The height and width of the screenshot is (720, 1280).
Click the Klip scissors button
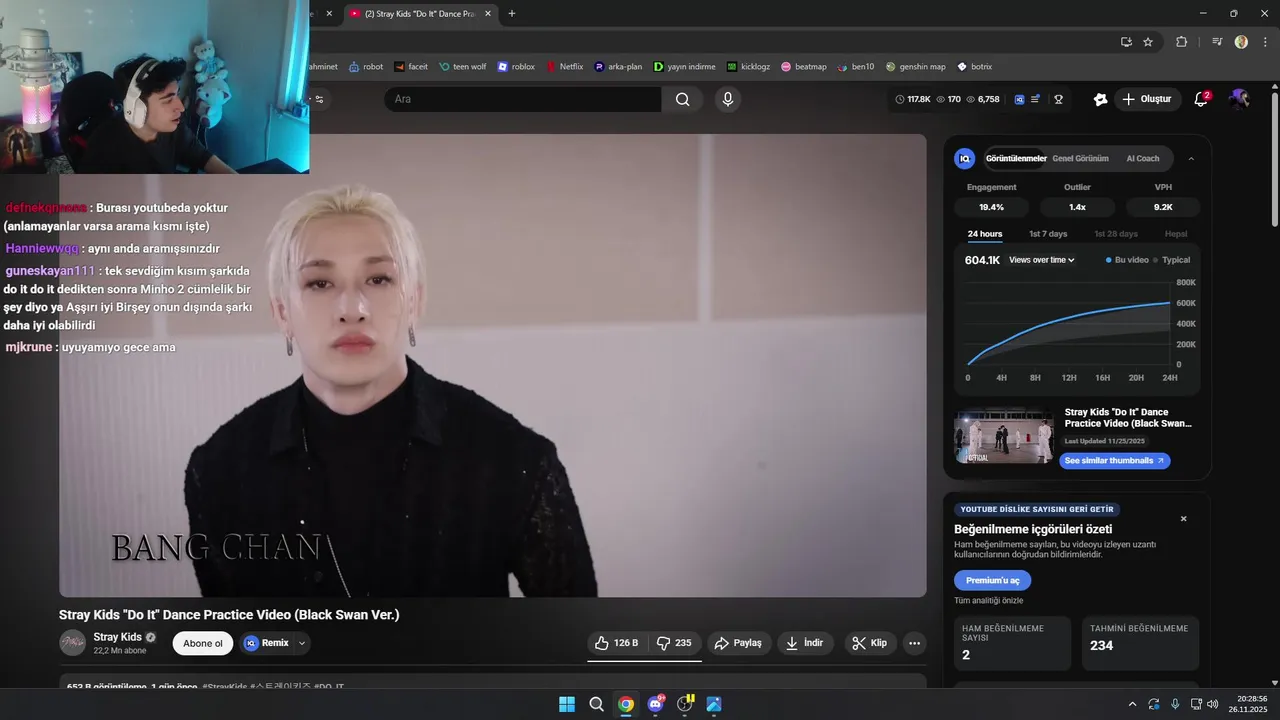pos(869,643)
